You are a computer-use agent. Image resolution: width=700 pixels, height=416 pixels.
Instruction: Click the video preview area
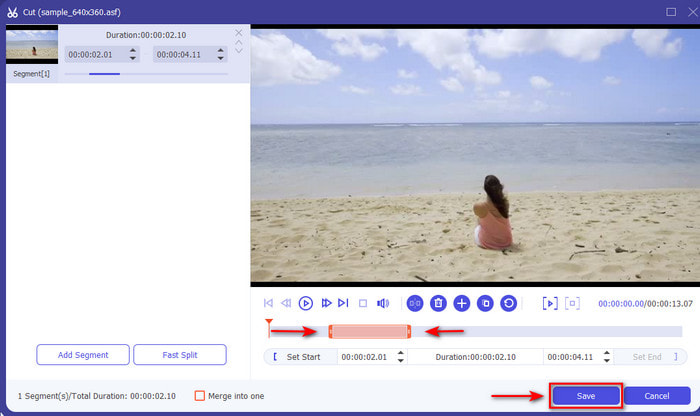tap(475, 155)
